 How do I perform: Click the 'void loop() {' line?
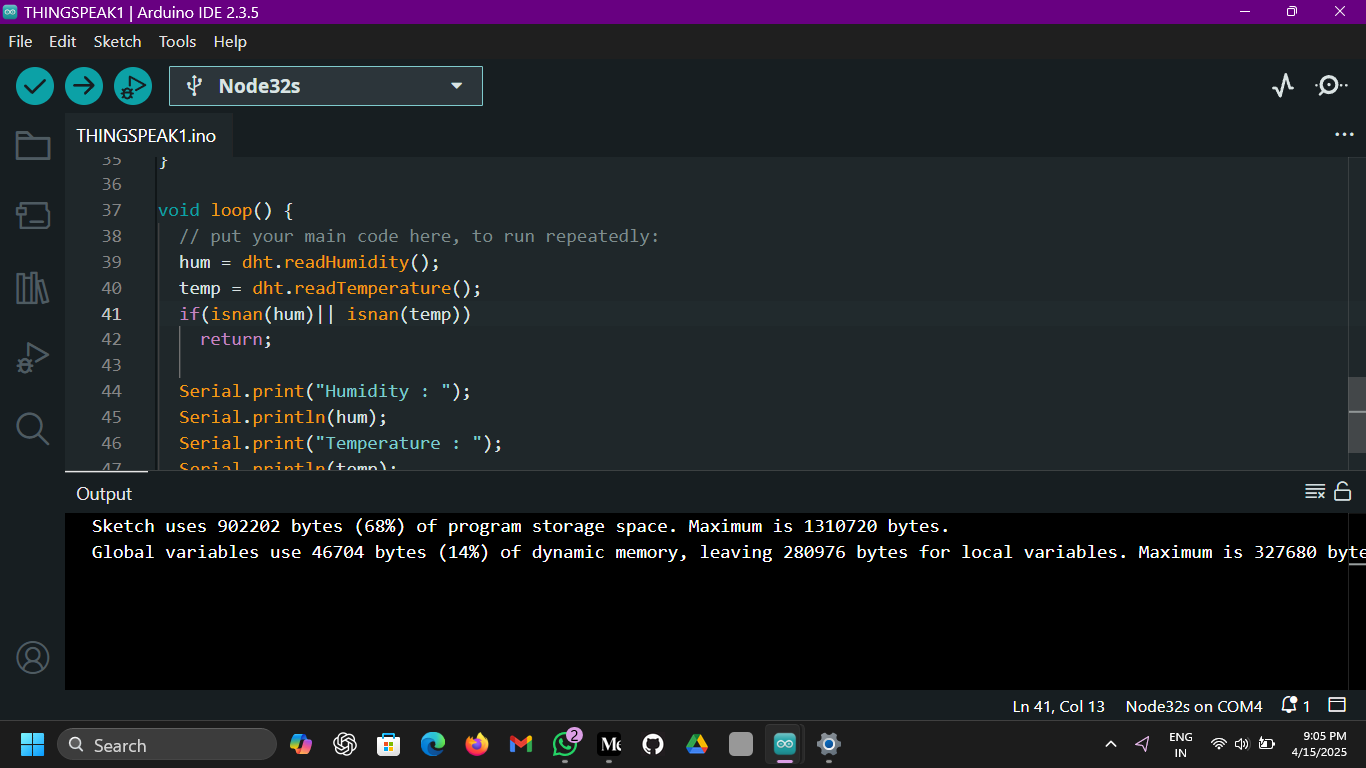tap(225, 210)
